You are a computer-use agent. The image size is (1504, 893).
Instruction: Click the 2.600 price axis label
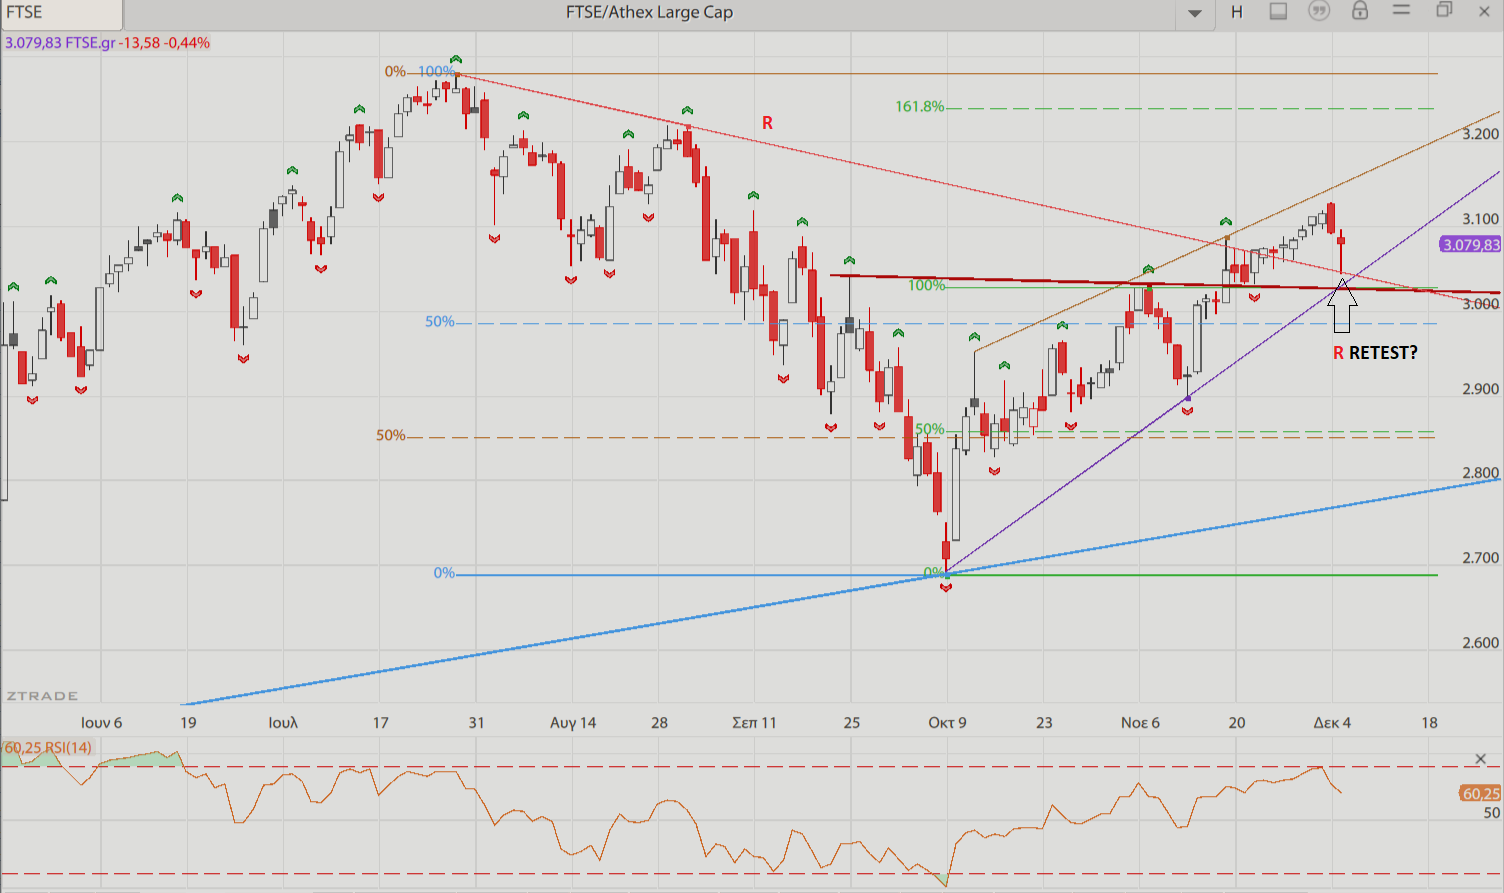pos(1480,643)
